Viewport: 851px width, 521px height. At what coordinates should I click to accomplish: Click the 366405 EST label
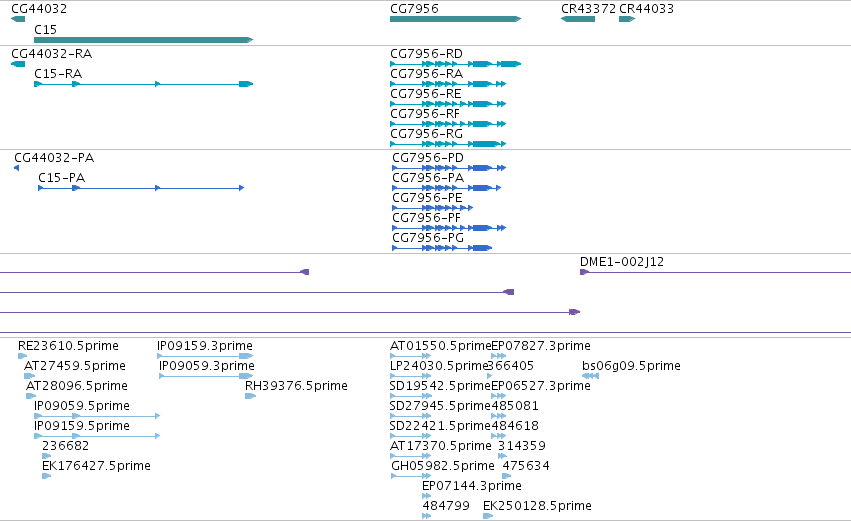[x=511, y=366]
